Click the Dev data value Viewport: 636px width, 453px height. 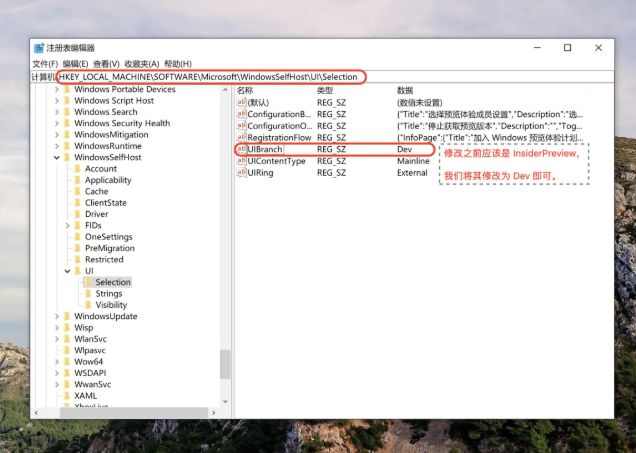404,149
